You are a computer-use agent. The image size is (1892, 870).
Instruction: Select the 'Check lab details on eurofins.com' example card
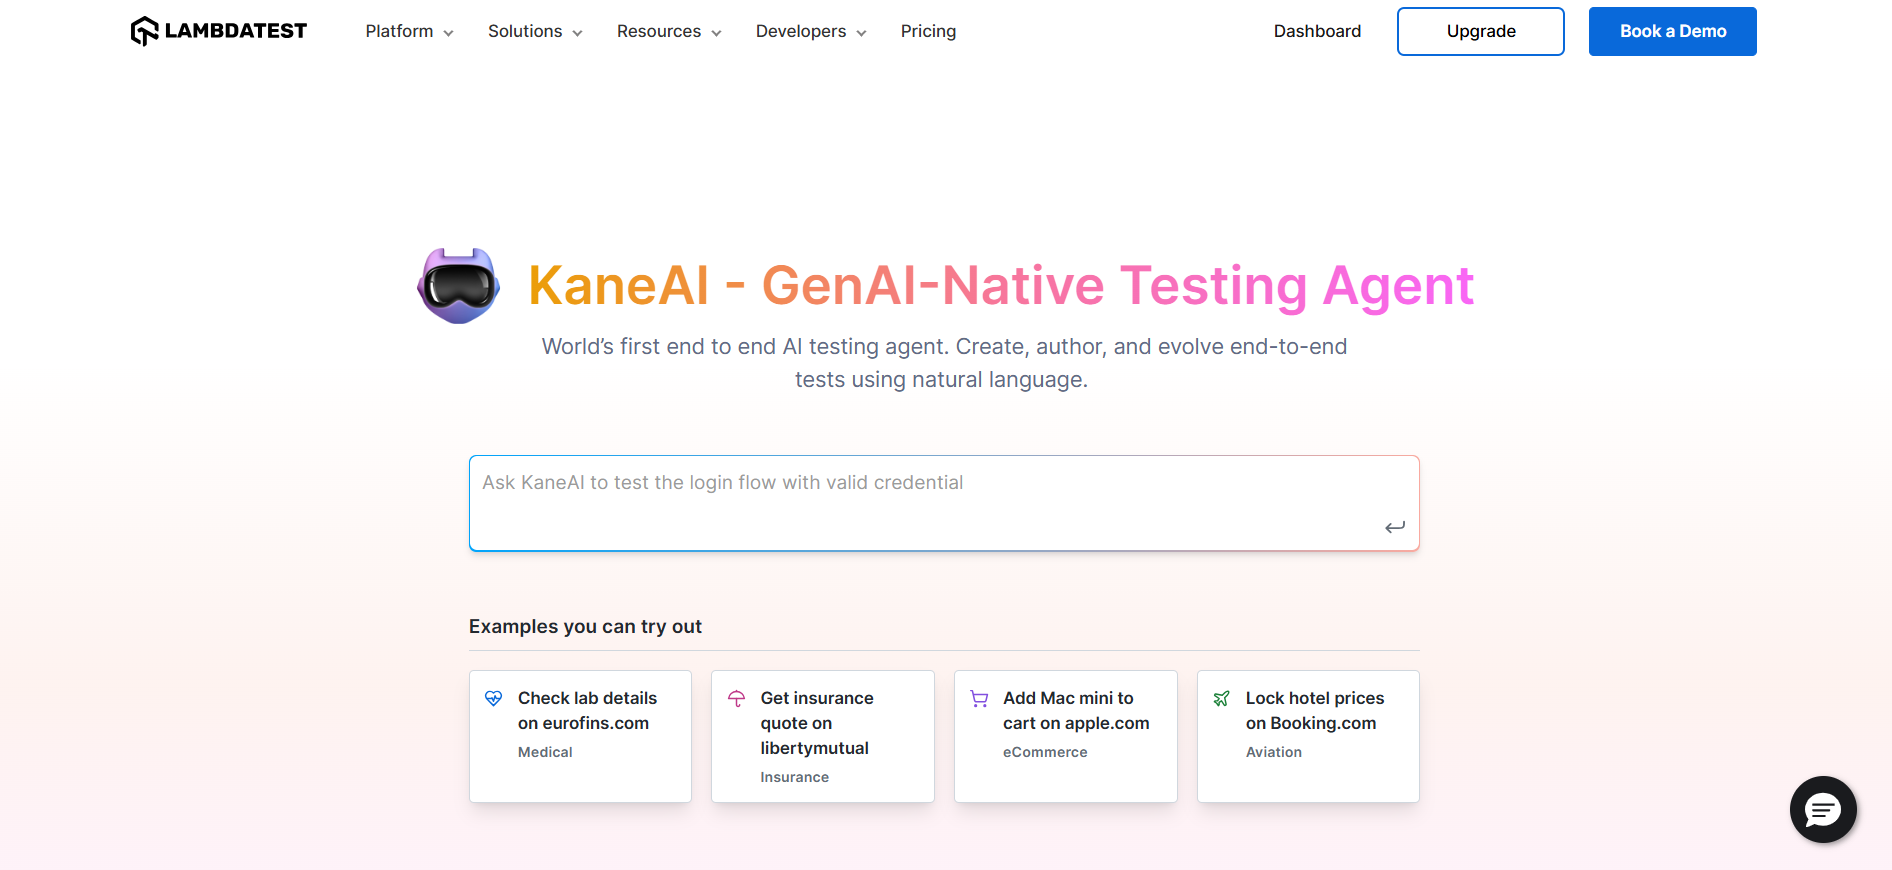pyautogui.click(x=580, y=736)
